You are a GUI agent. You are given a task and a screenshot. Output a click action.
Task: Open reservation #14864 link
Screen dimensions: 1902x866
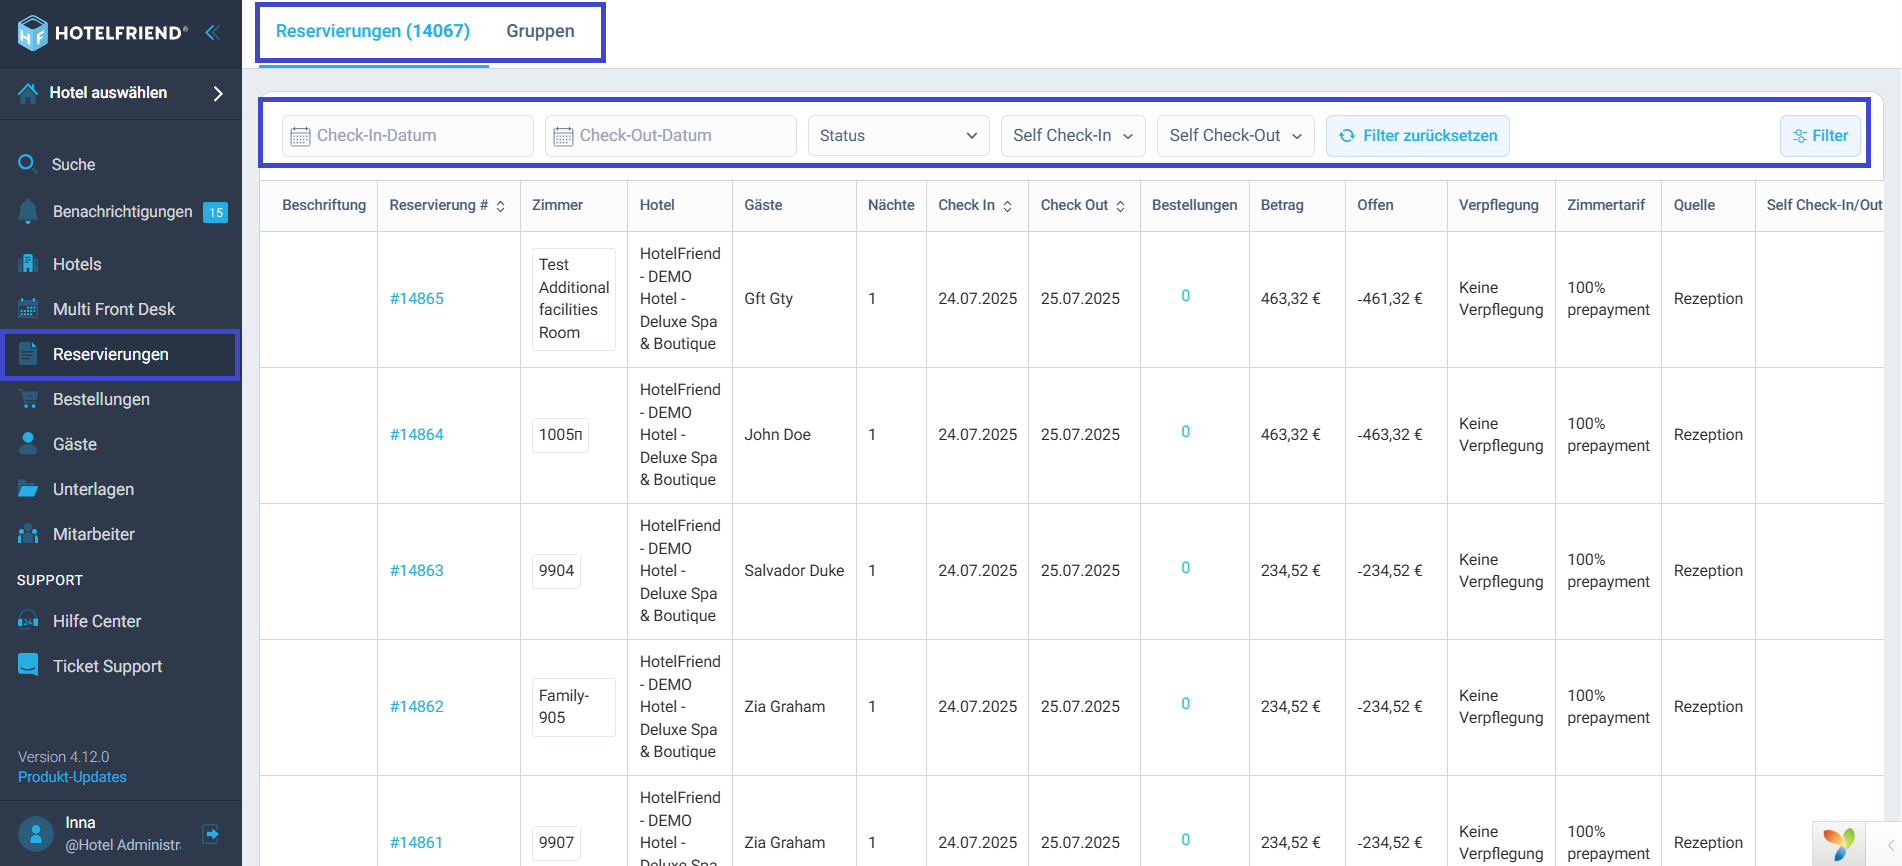click(x=417, y=434)
